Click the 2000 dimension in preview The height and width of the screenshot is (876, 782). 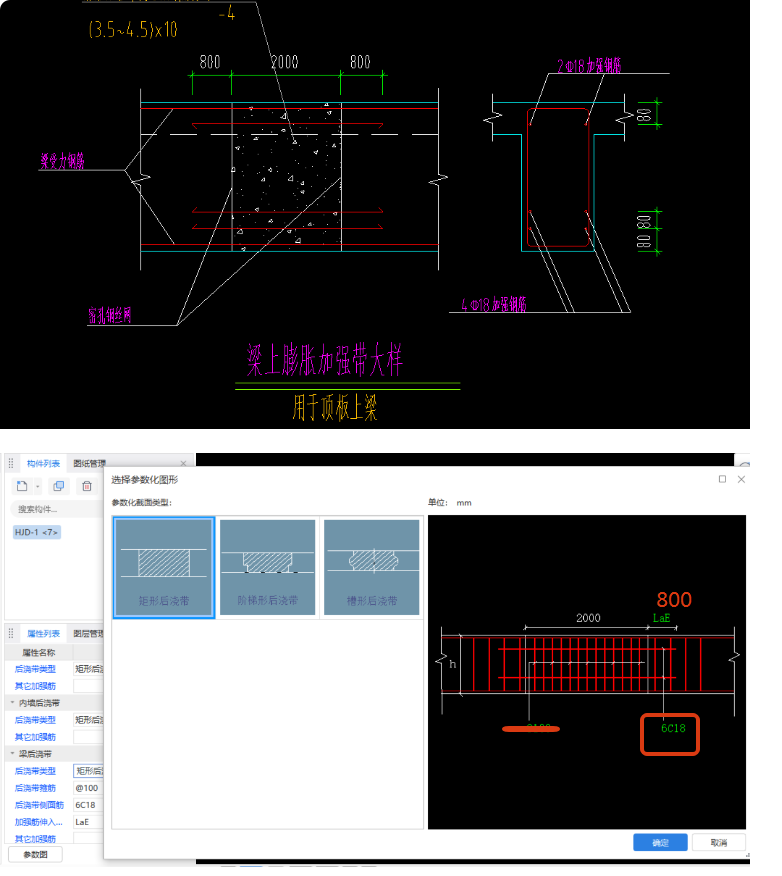click(x=588, y=617)
